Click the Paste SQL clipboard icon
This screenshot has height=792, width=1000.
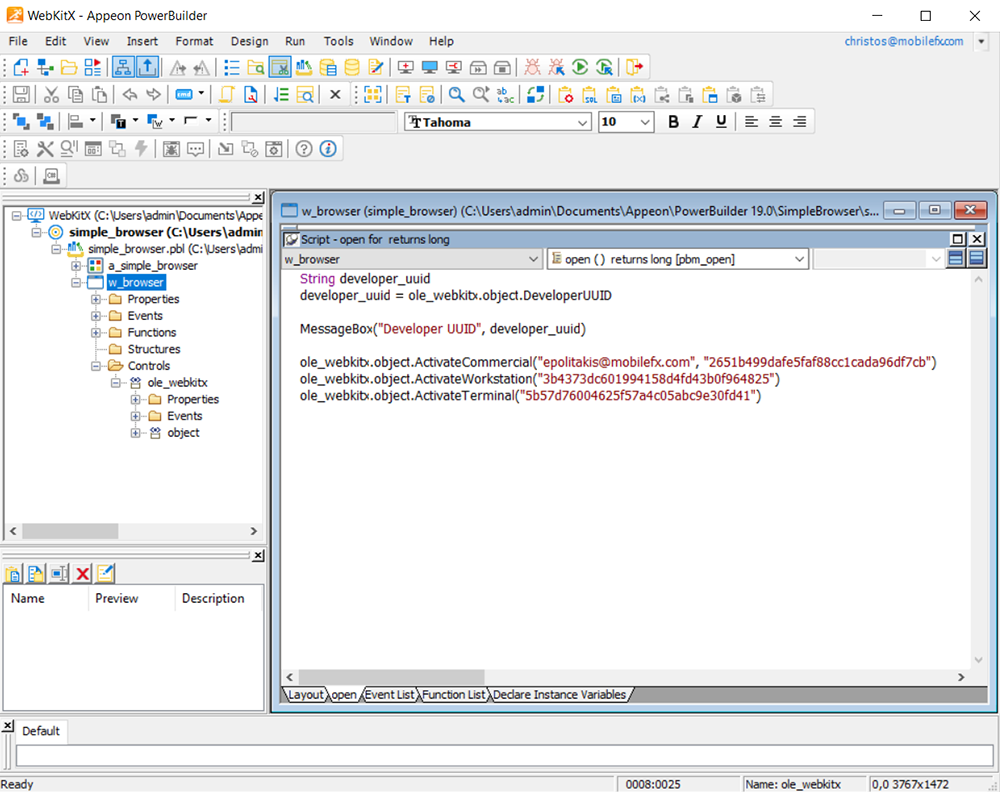pyautogui.click(x=590, y=95)
